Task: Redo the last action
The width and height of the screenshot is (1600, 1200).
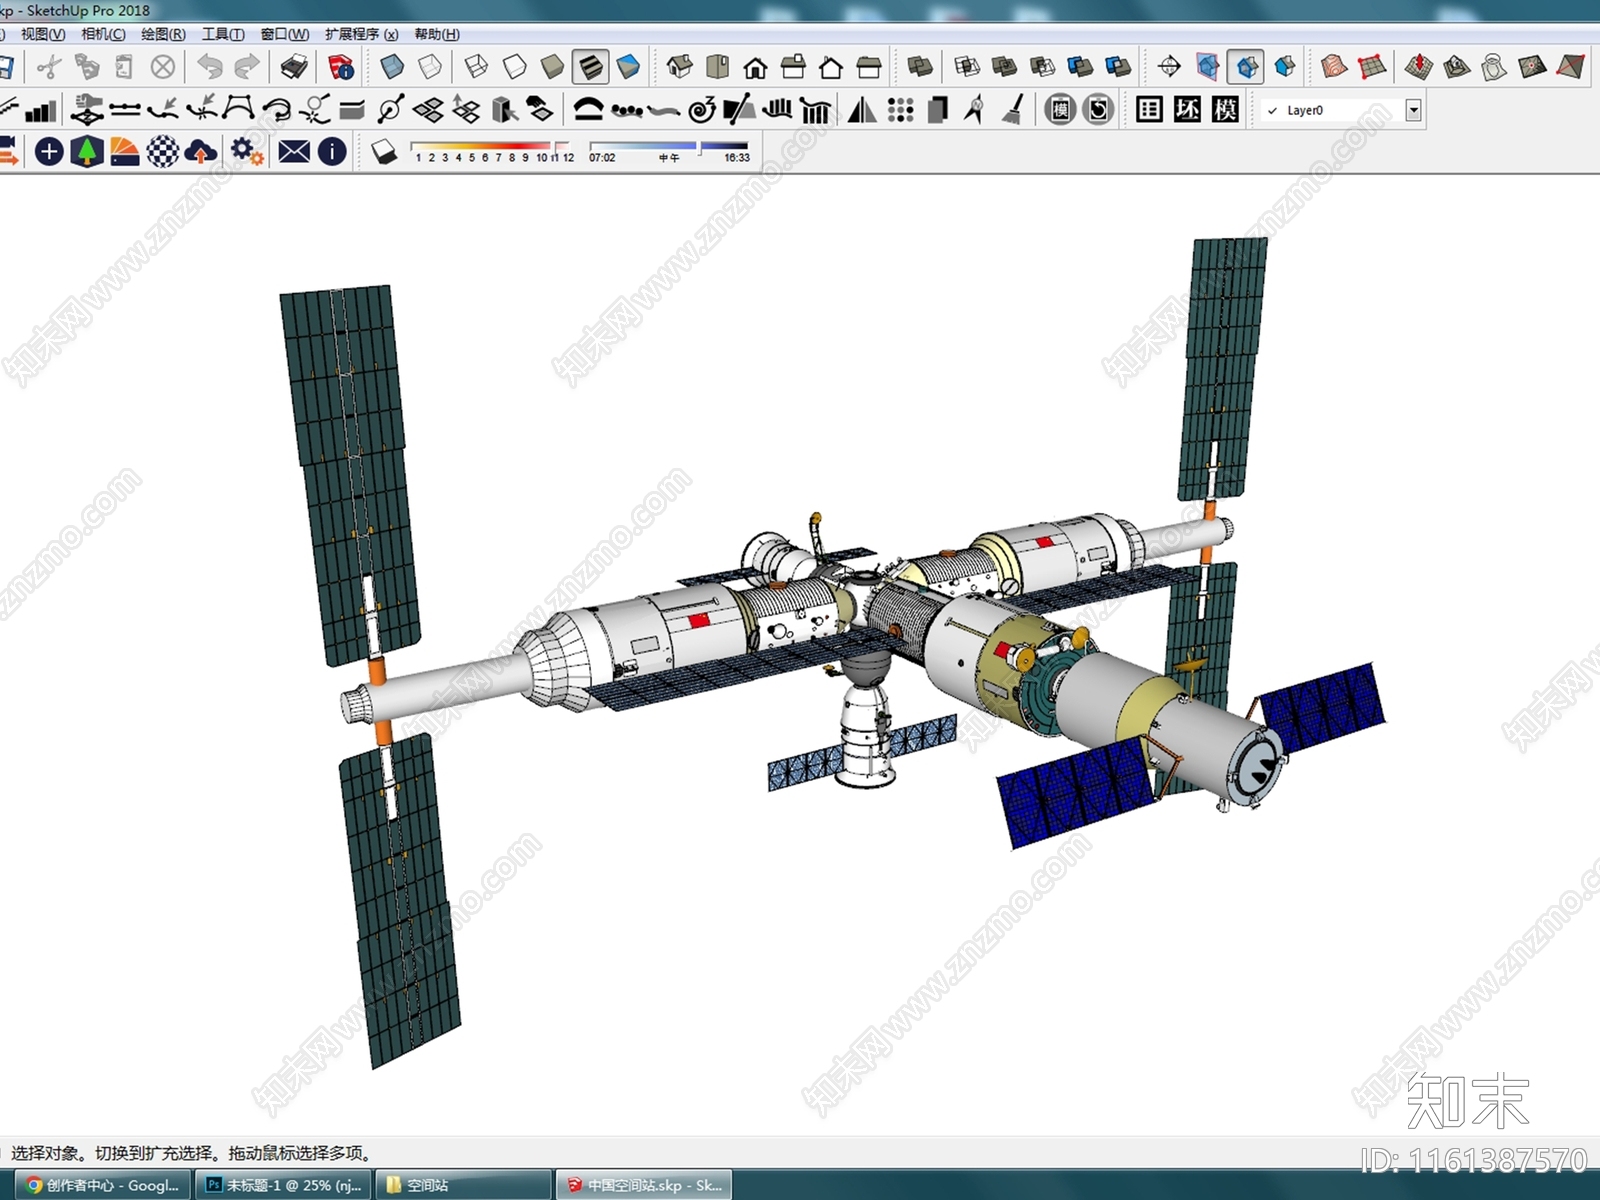Action: (x=247, y=68)
